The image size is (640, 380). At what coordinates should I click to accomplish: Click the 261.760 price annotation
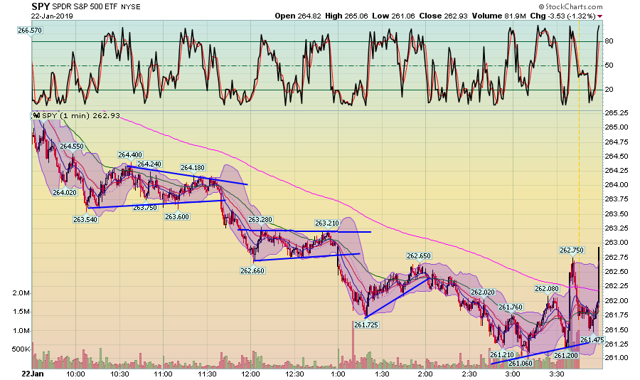point(510,307)
